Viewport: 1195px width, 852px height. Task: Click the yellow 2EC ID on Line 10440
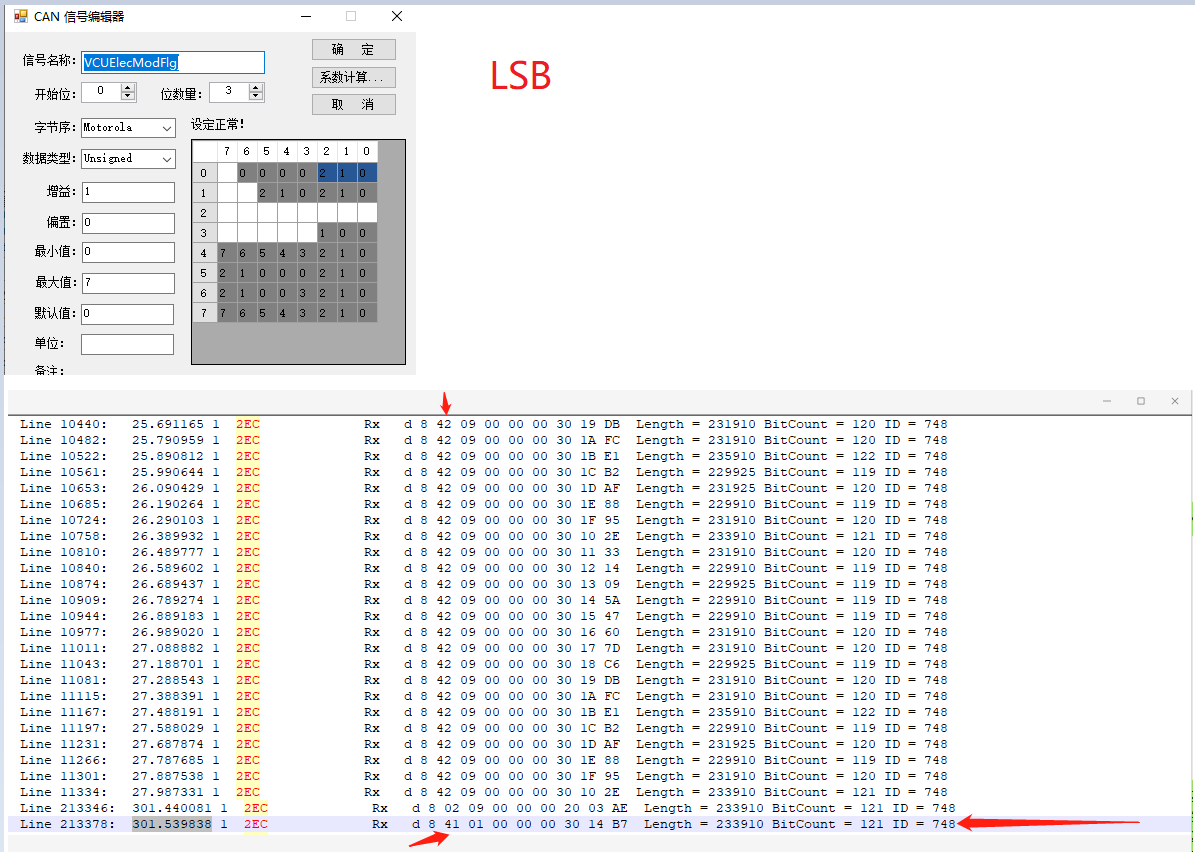[x=247, y=423]
